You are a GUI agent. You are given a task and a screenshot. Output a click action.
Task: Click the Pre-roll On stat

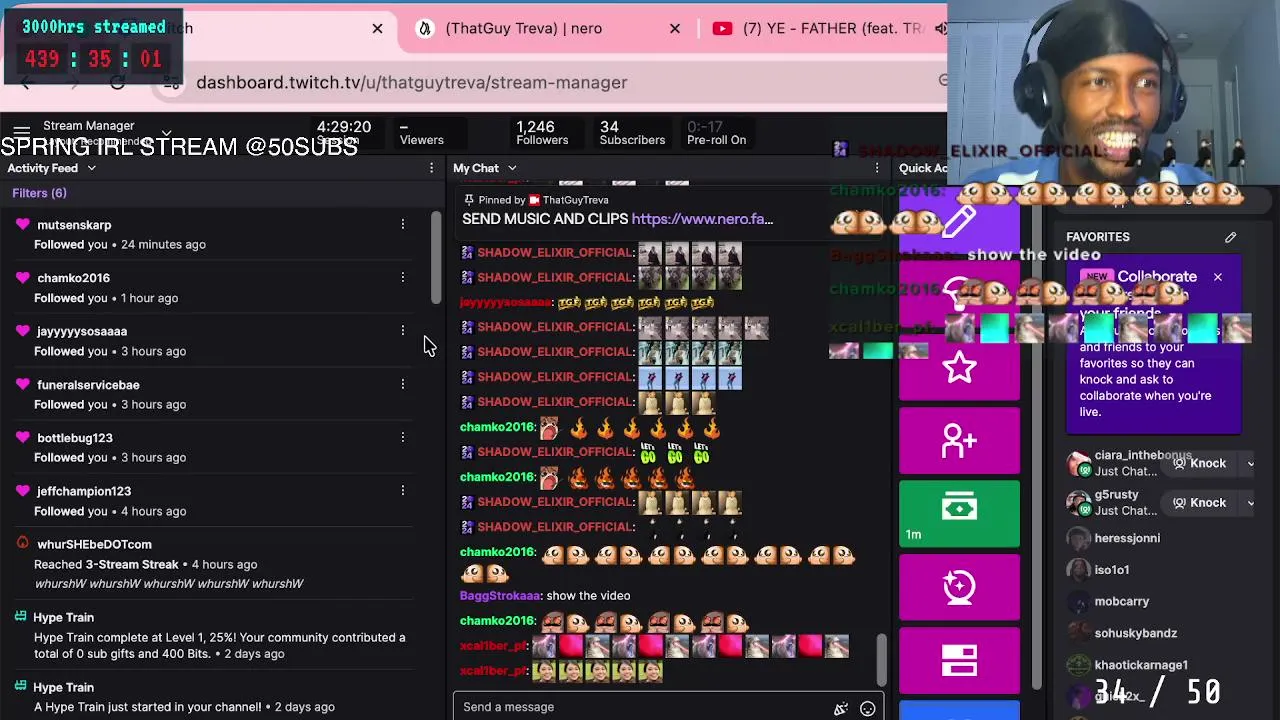(716, 133)
